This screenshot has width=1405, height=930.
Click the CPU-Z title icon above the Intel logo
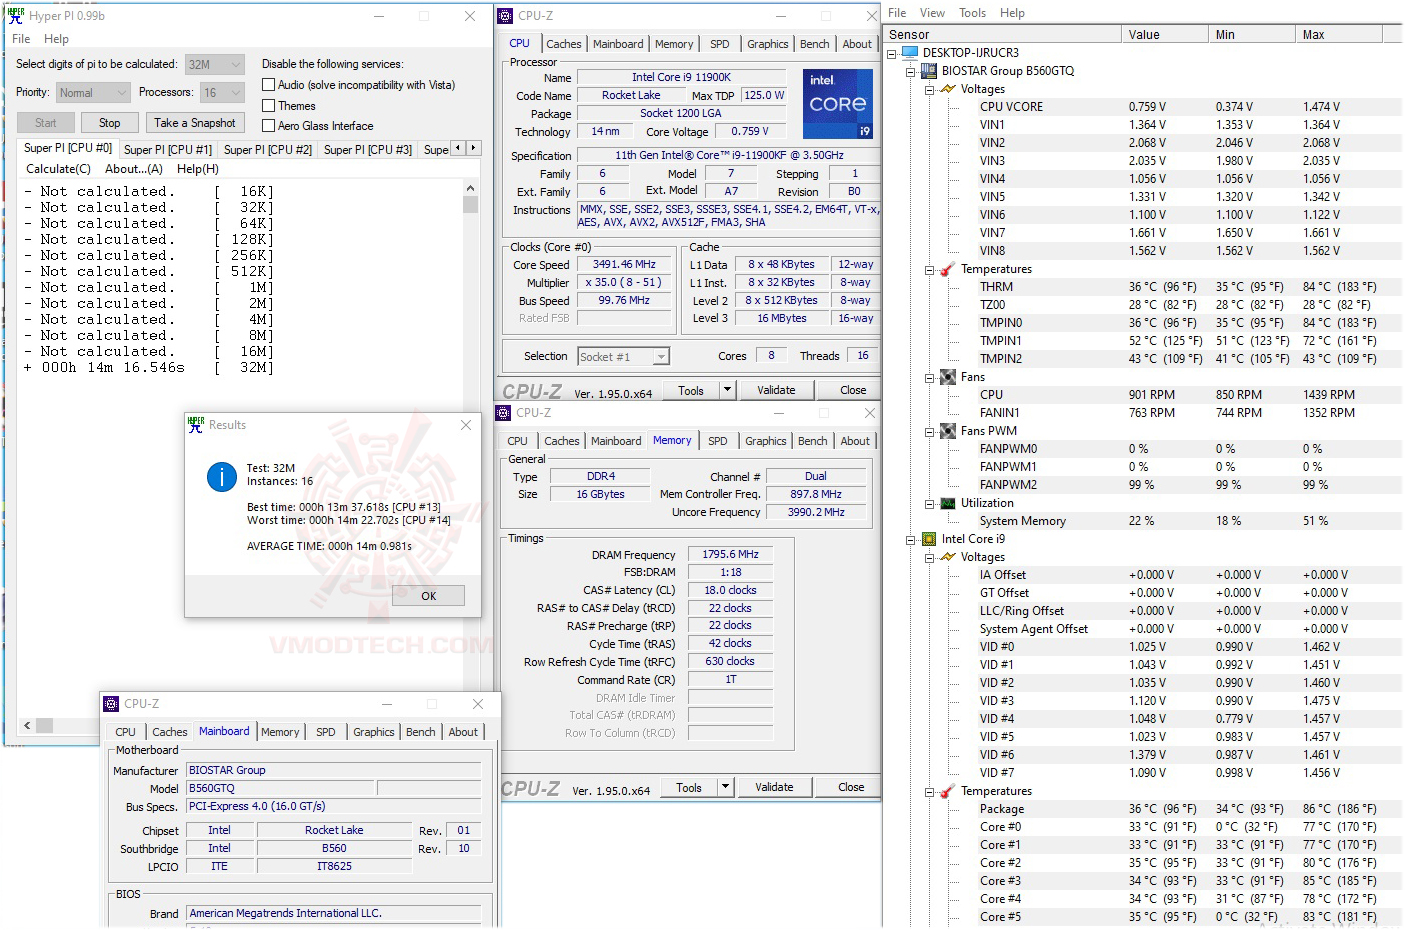pos(505,16)
